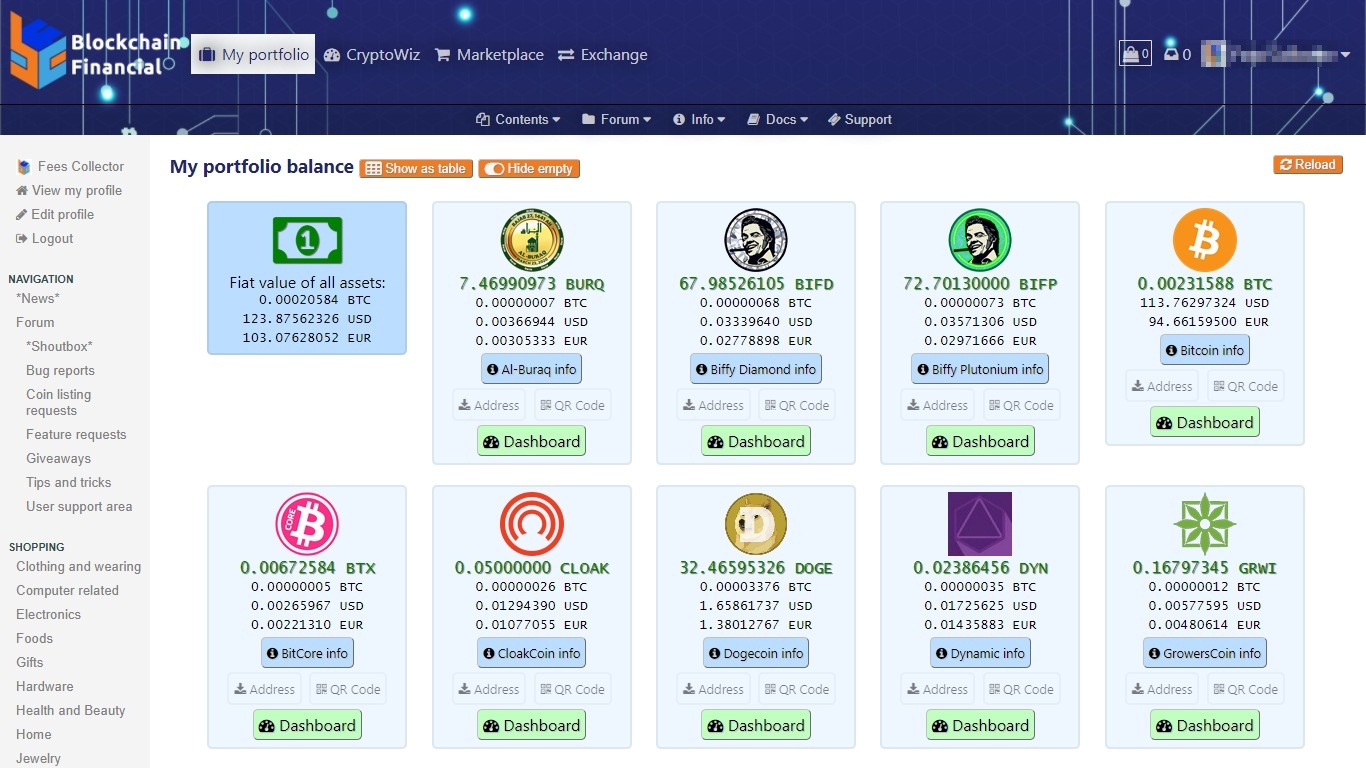1366x768 pixels.
Task: Open the Contents dropdown menu
Action: [518, 119]
